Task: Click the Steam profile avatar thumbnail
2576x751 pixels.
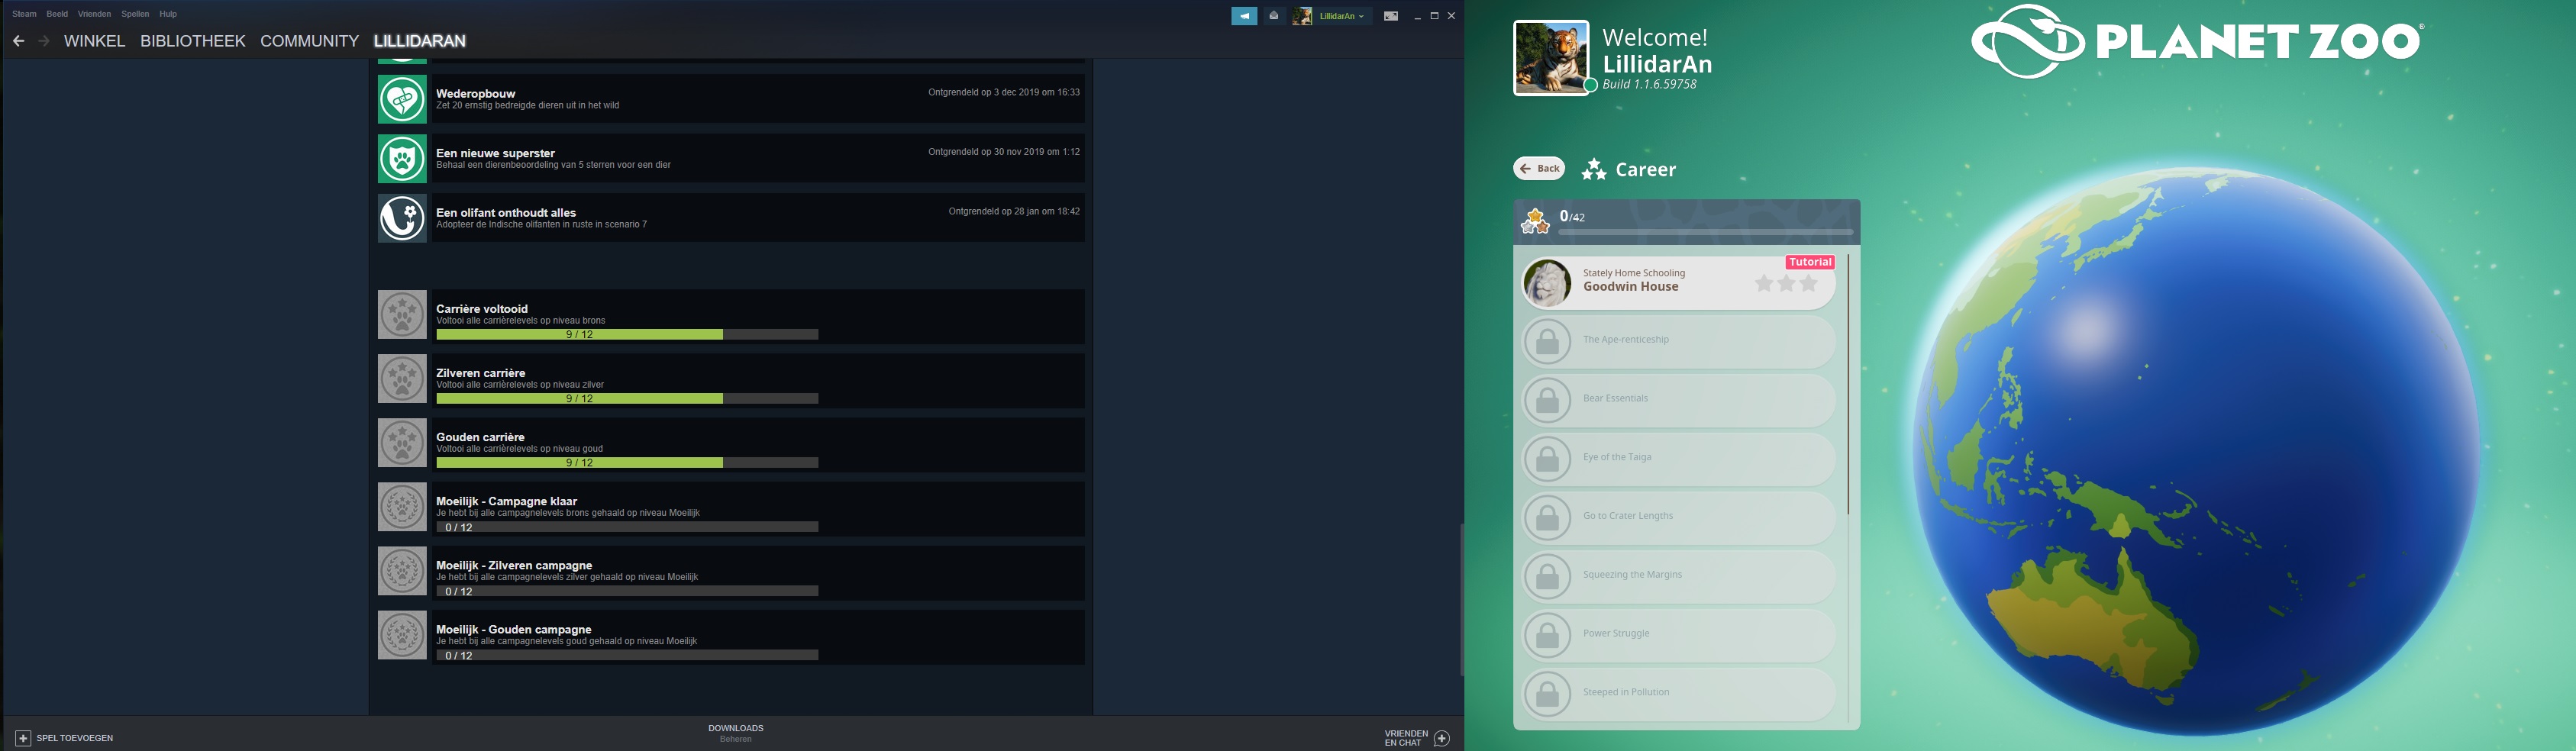Action: click(1302, 16)
